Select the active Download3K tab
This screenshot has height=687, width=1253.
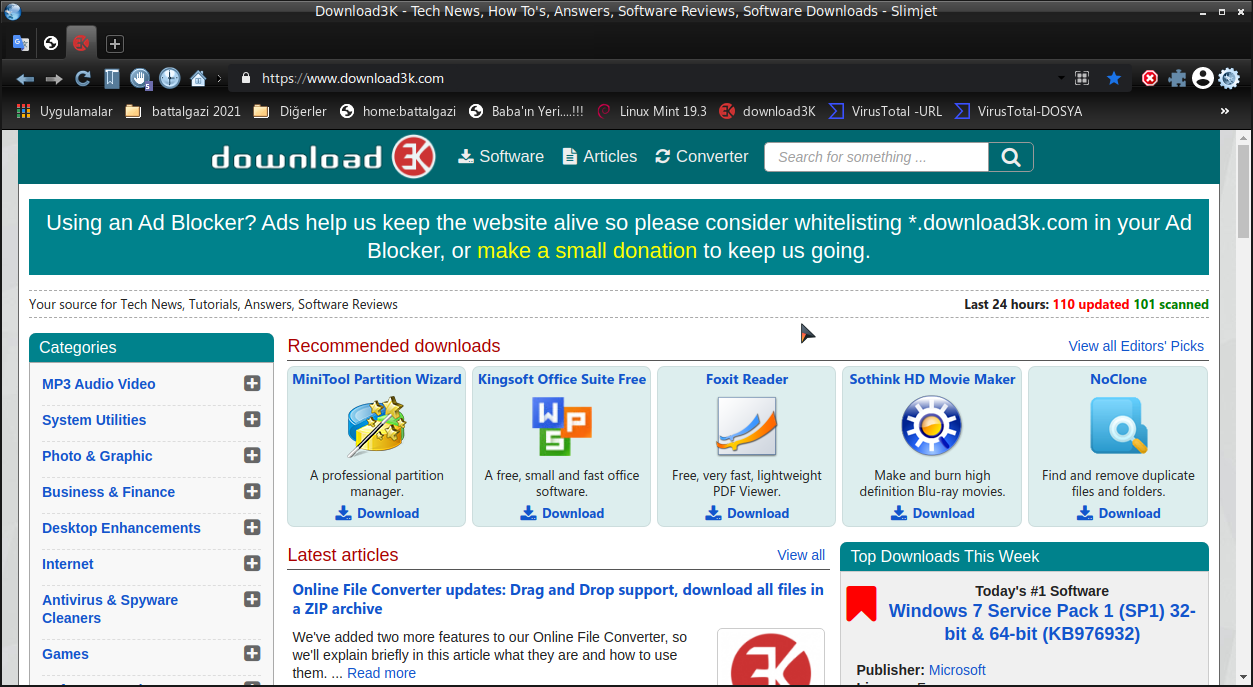coord(81,43)
